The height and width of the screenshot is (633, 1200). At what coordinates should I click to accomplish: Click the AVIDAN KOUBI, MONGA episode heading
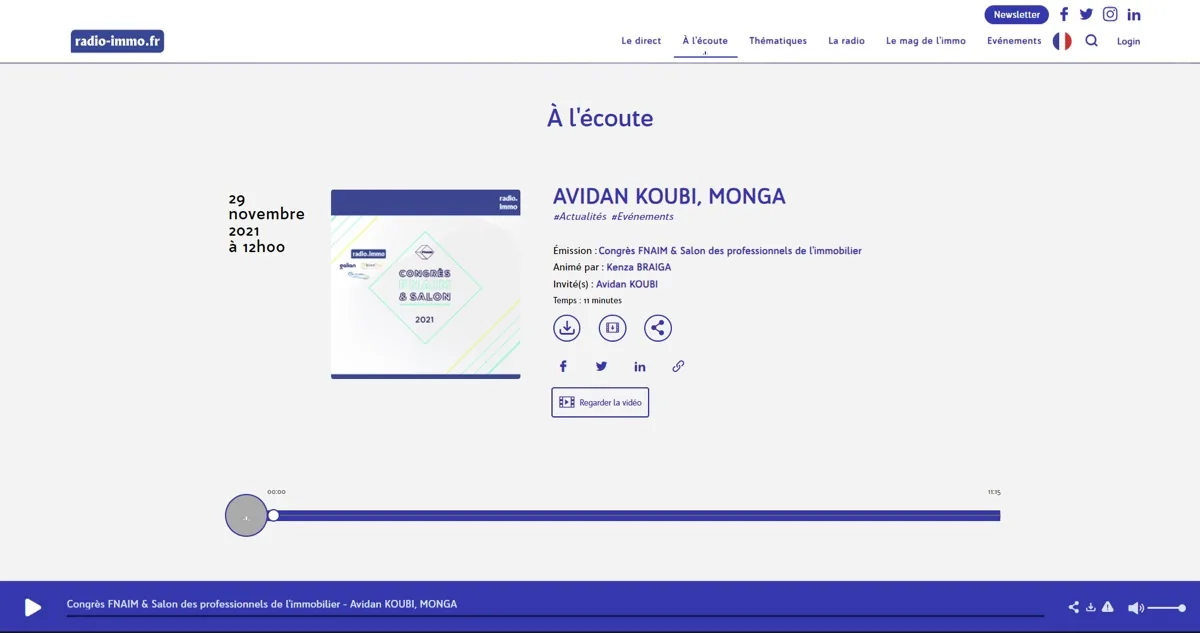click(x=669, y=197)
